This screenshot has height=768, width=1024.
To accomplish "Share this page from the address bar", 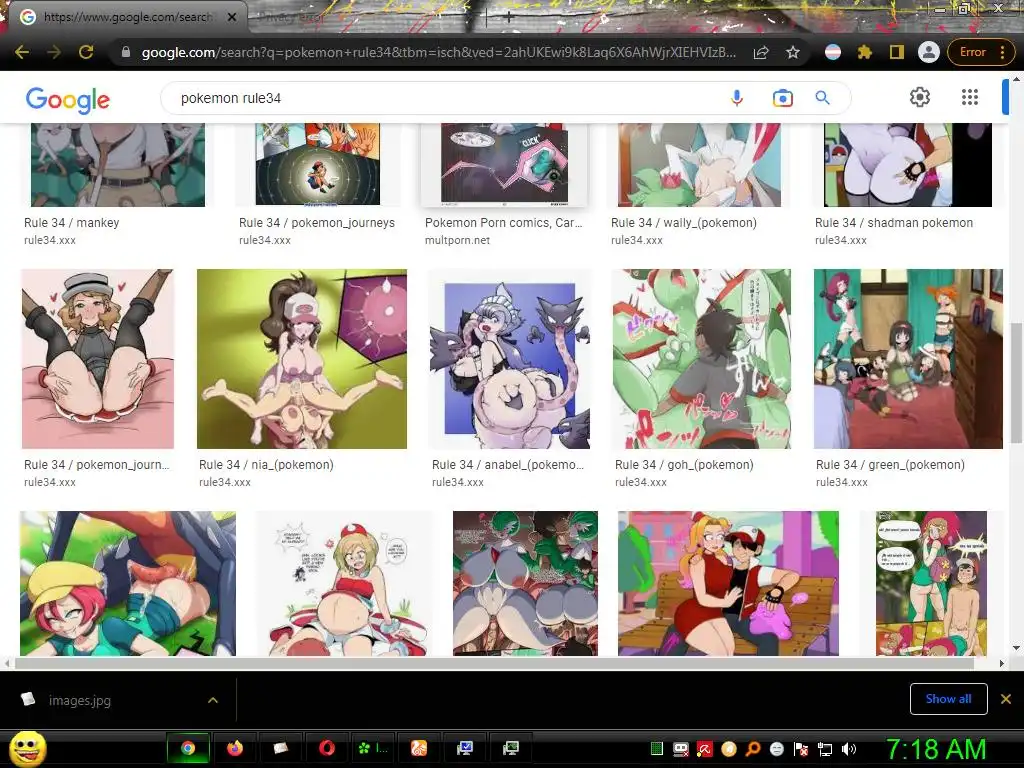I will click(761, 52).
